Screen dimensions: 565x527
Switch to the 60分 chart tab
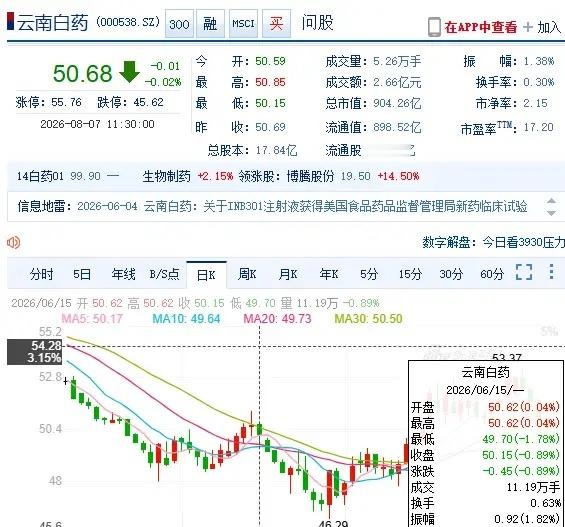492,274
